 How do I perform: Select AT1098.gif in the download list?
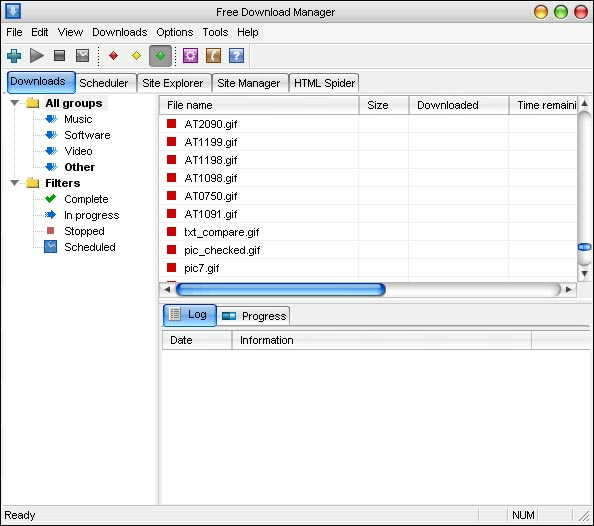click(211, 178)
